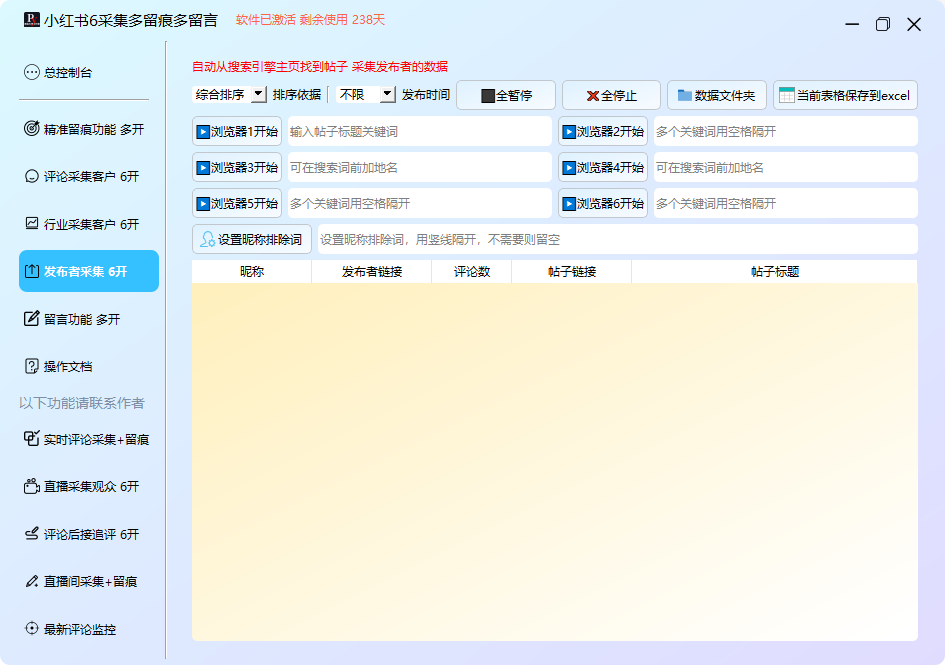Switch to 发布者采集 6开 tab
The height and width of the screenshot is (665, 945).
[x=89, y=271]
